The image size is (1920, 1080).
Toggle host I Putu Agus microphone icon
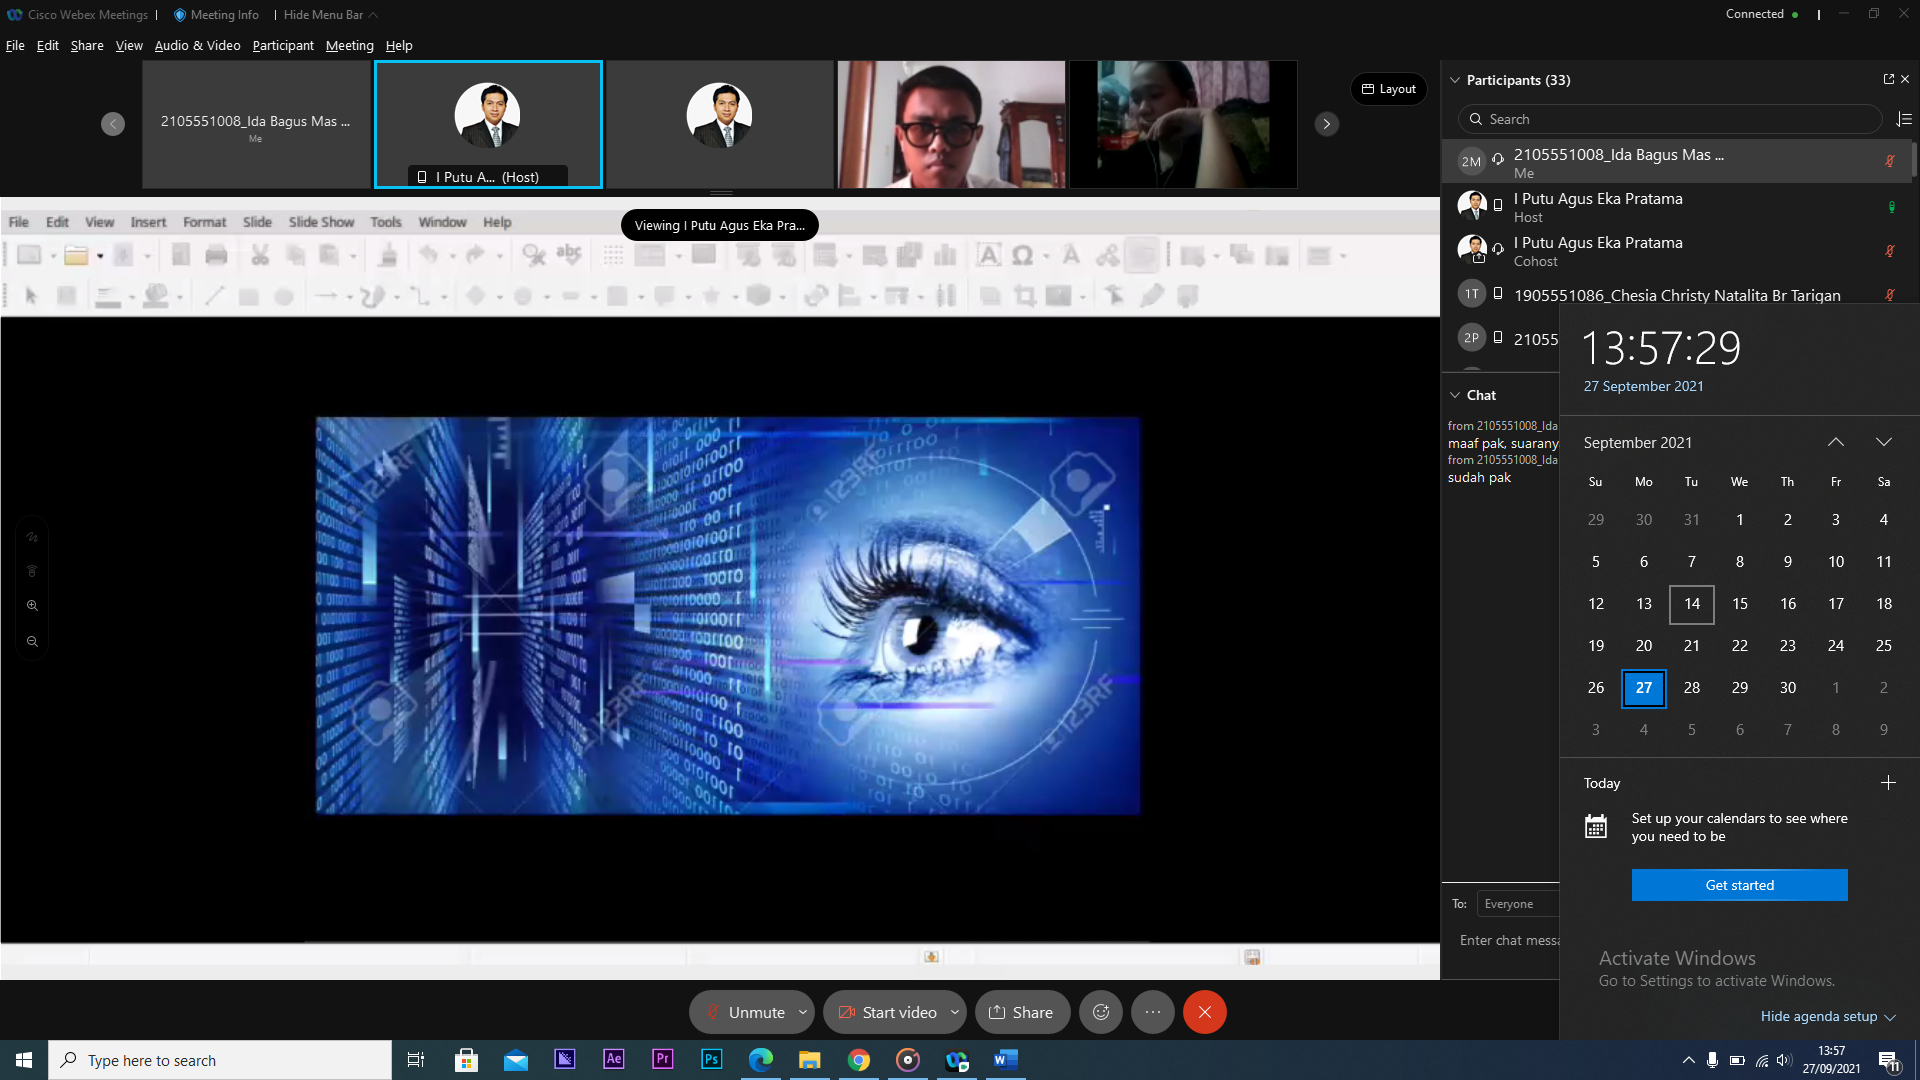pyautogui.click(x=1891, y=207)
